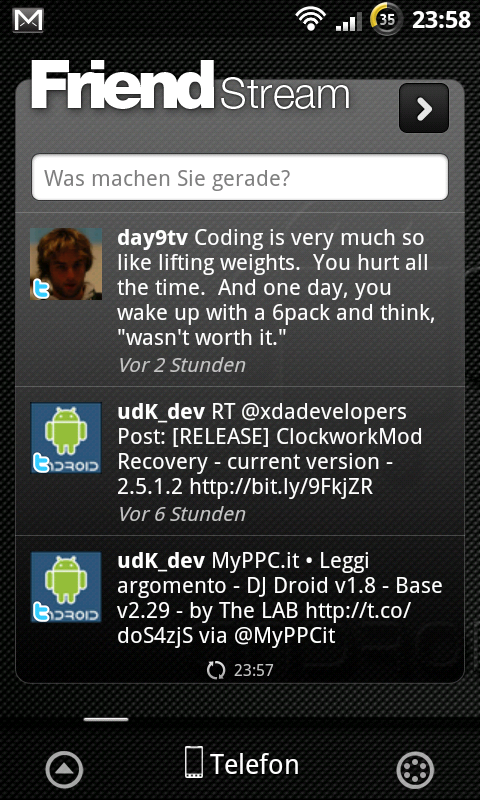Open the circular dots personalize icon

click(415, 769)
